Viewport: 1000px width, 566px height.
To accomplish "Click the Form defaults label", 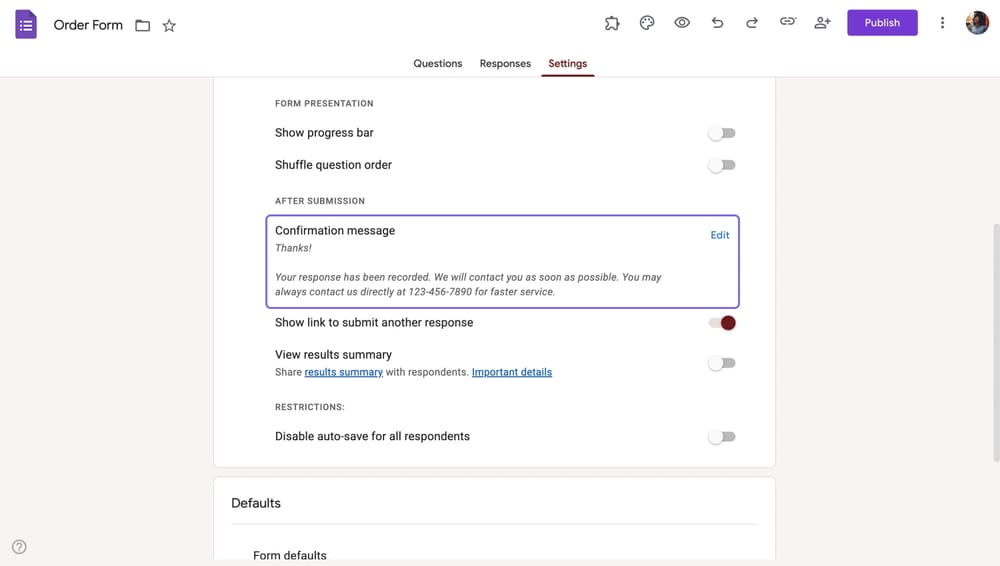I will pyautogui.click(x=290, y=555).
